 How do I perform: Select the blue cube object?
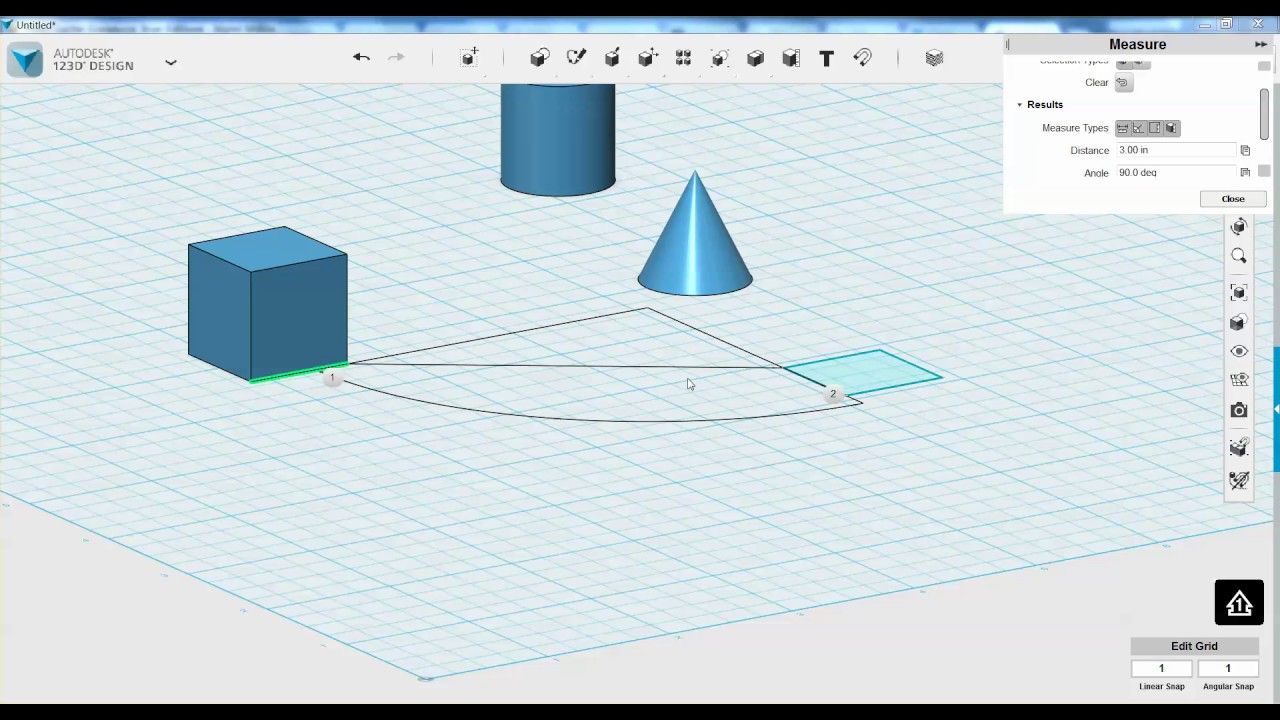[267, 303]
